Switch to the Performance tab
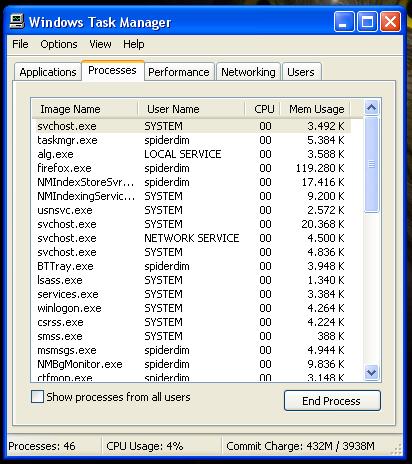Image resolution: width=412 pixels, height=464 pixels. [x=179, y=72]
